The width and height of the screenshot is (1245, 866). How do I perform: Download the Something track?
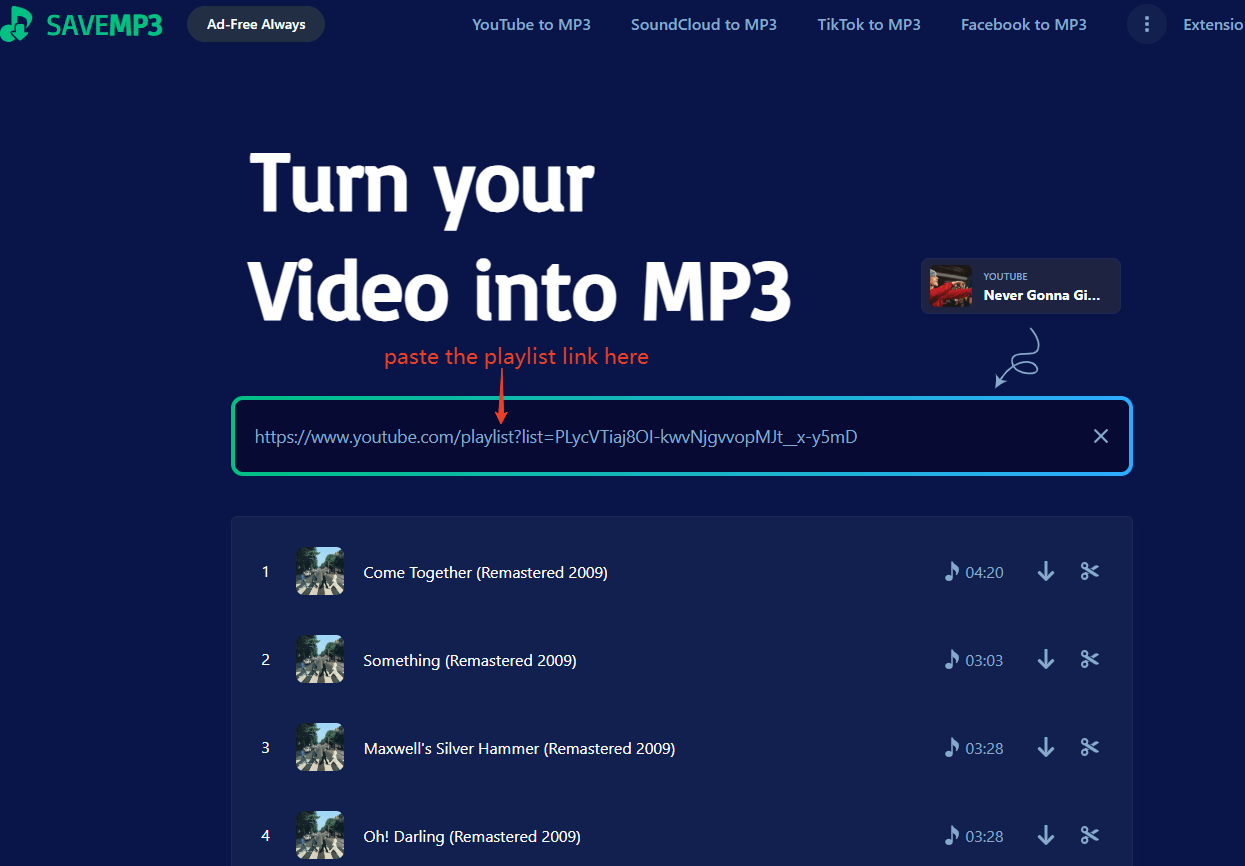click(1046, 660)
